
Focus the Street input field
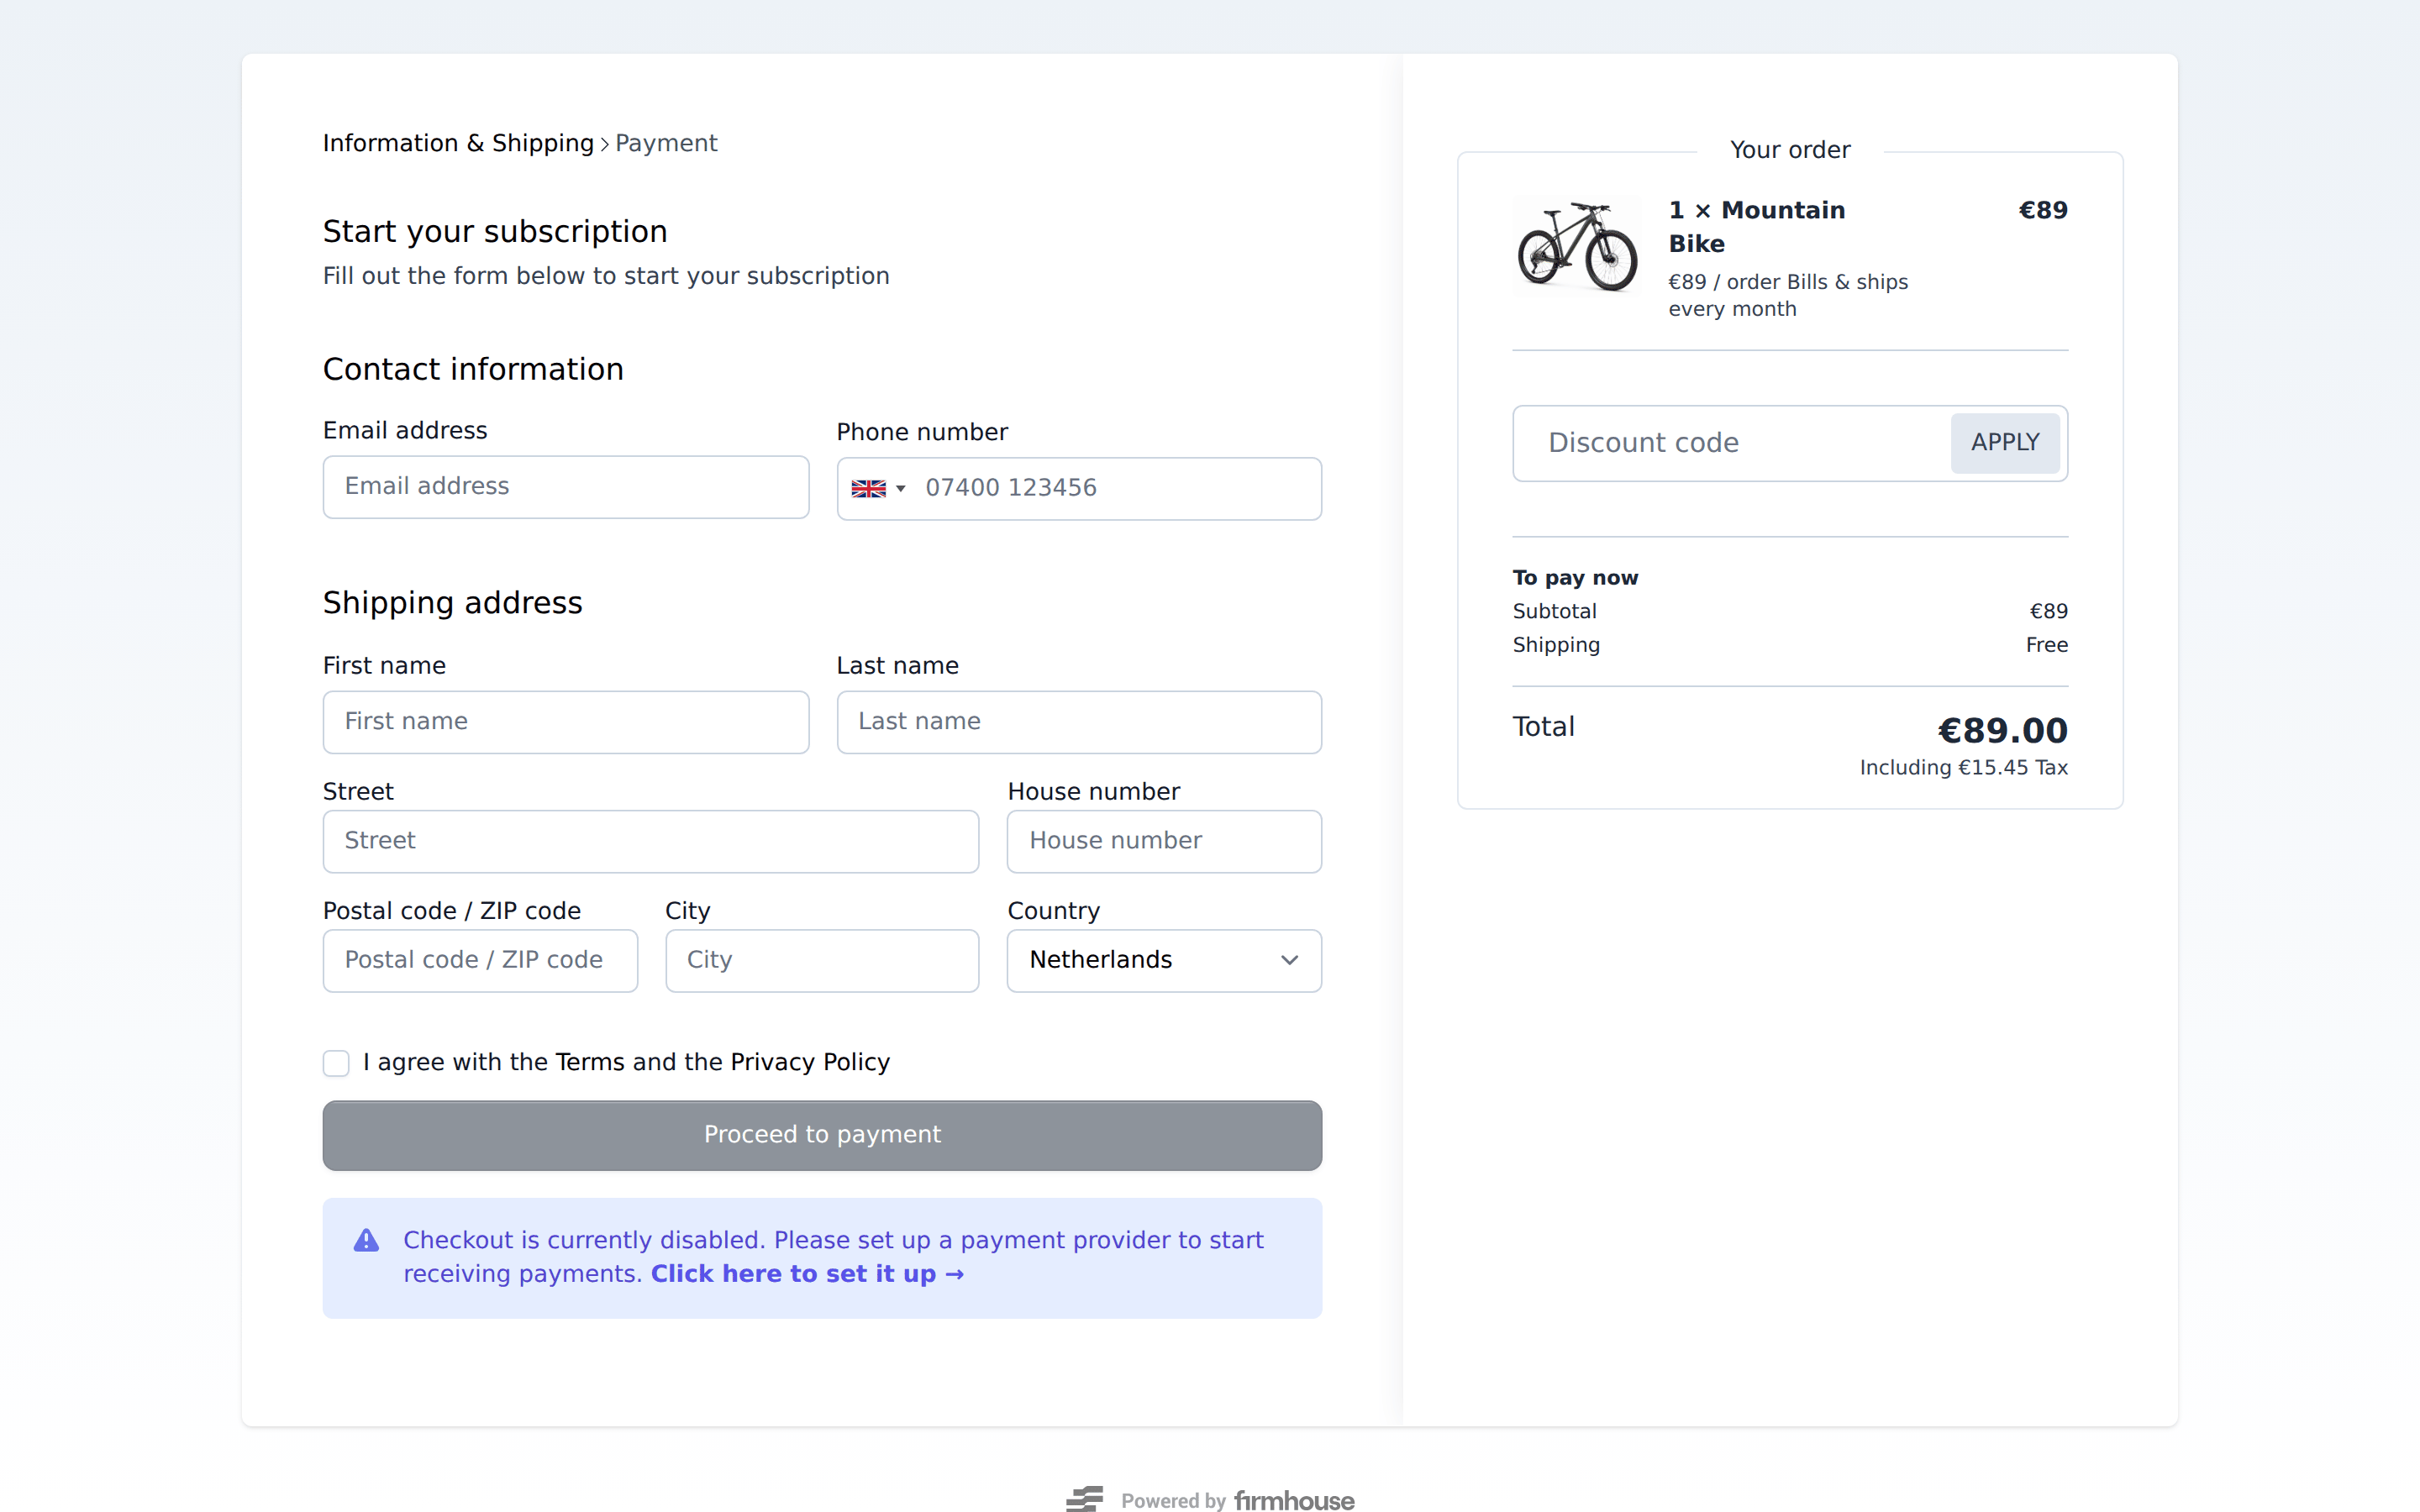(x=651, y=841)
